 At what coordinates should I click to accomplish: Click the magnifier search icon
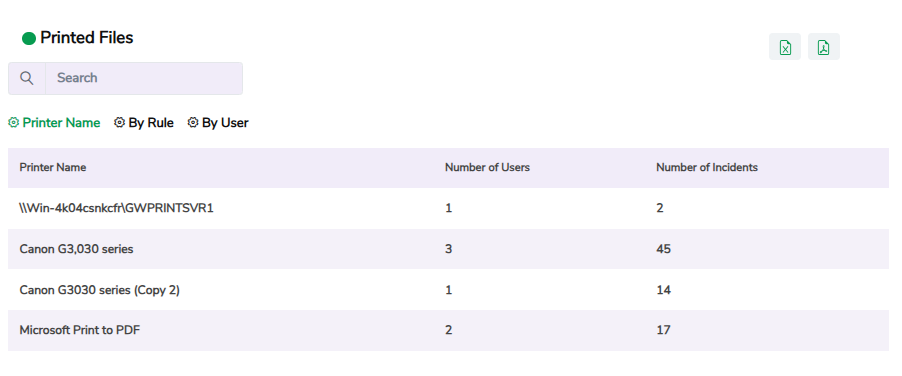26,78
